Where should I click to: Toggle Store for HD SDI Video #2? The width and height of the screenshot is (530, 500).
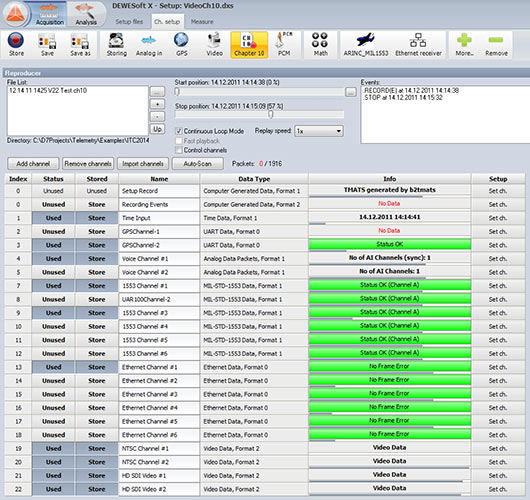(97, 489)
